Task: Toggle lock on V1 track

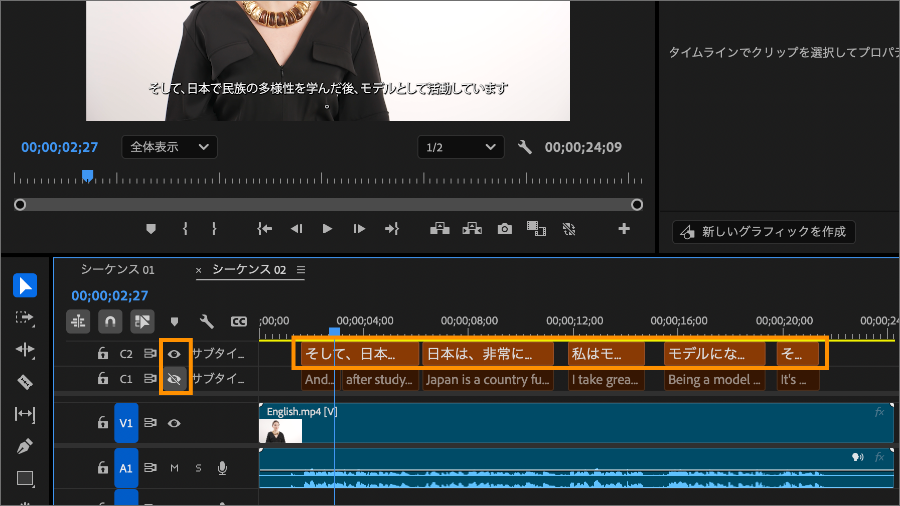Action: tap(103, 423)
